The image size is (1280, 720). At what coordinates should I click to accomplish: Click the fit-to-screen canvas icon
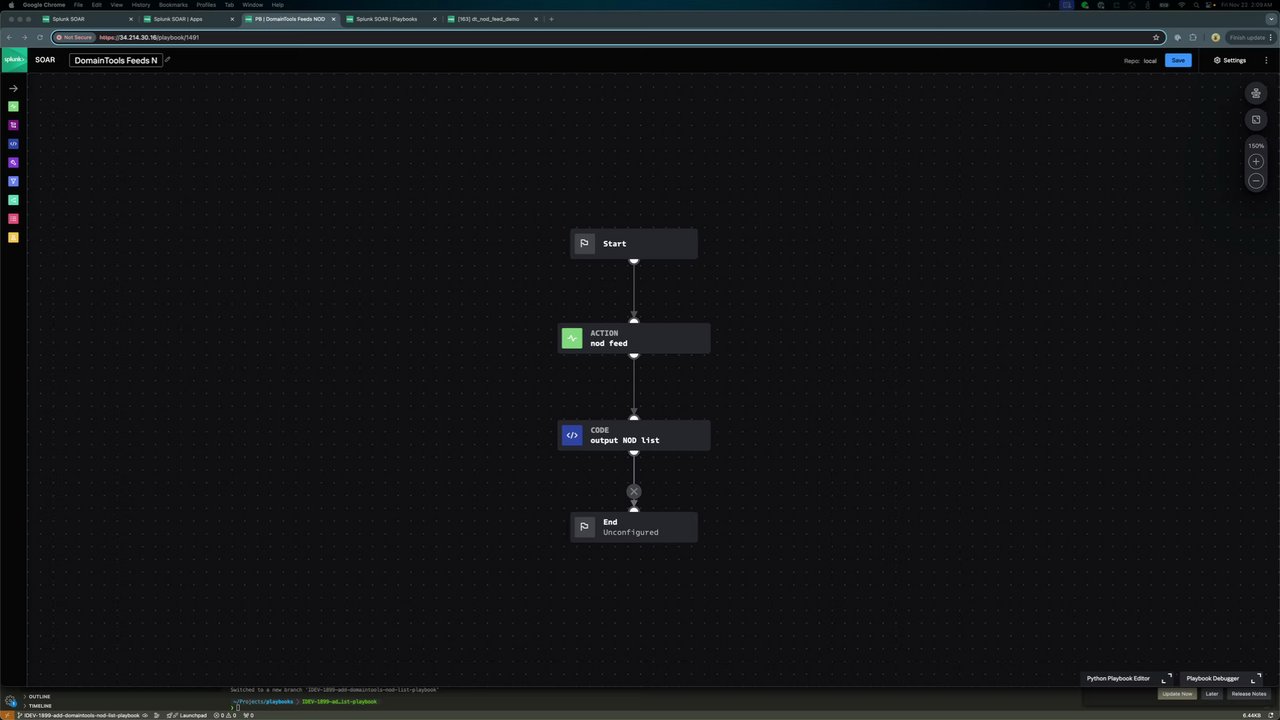click(1256, 119)
